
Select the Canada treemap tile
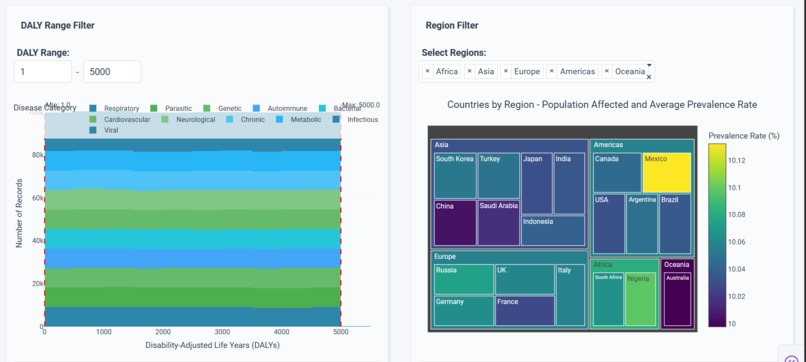pos(617,173)
